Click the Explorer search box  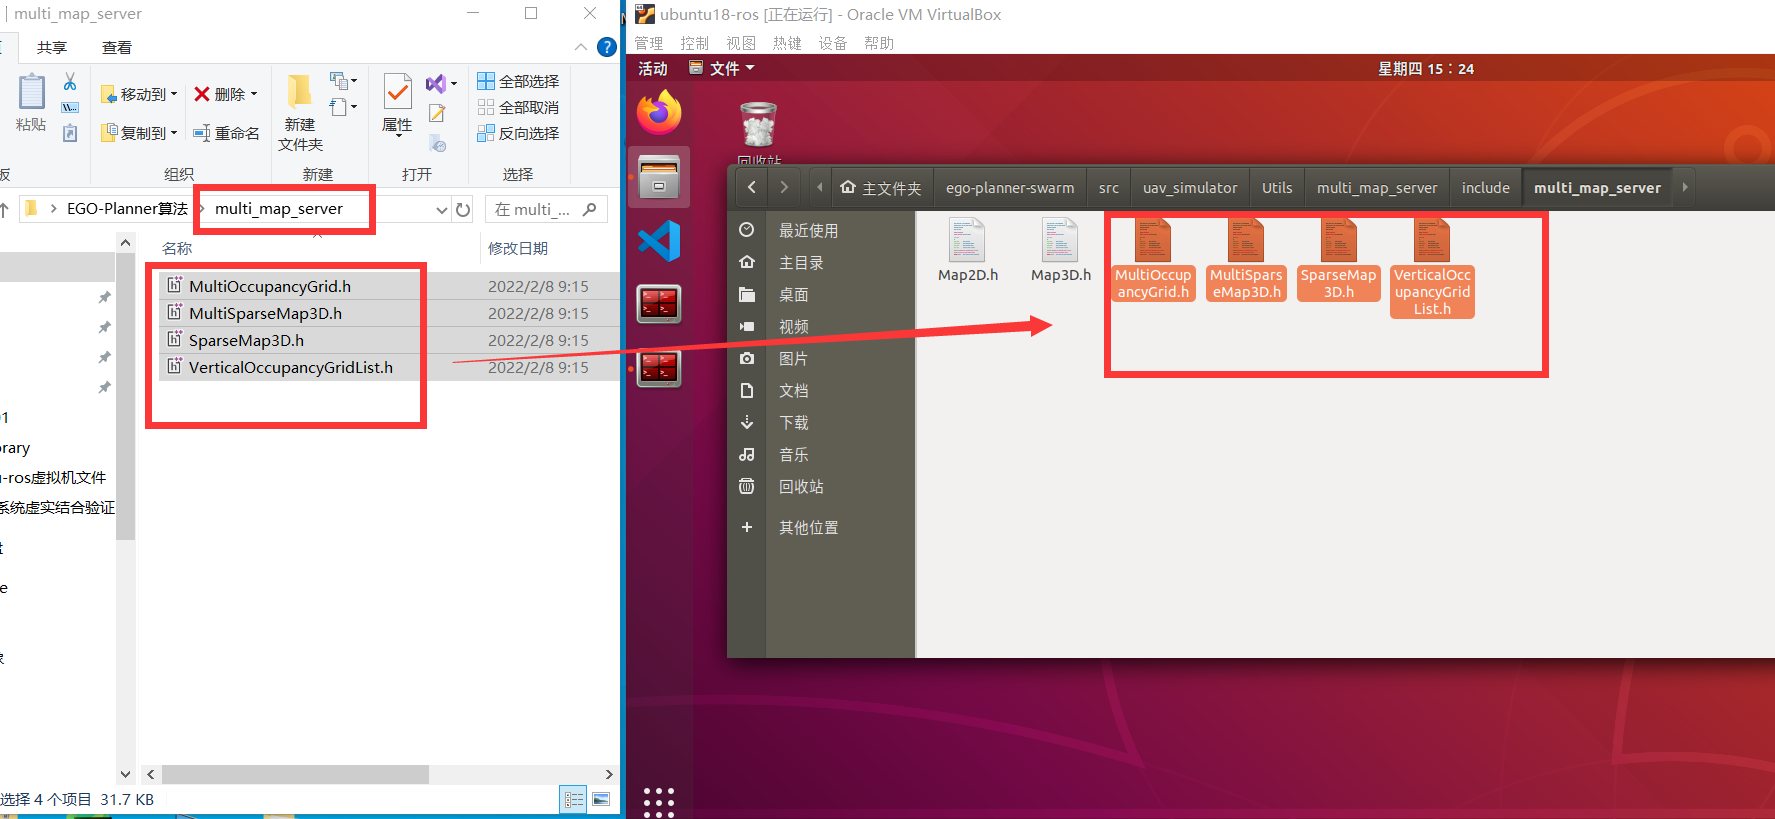[x=546, y=209]
